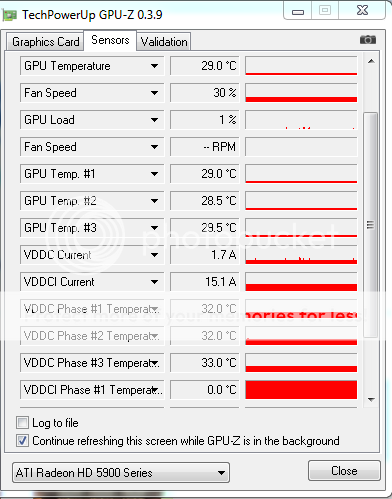Expand the GPU Load sensor dropdown
The width and height of the screenshot is (392, 499).
154,120
